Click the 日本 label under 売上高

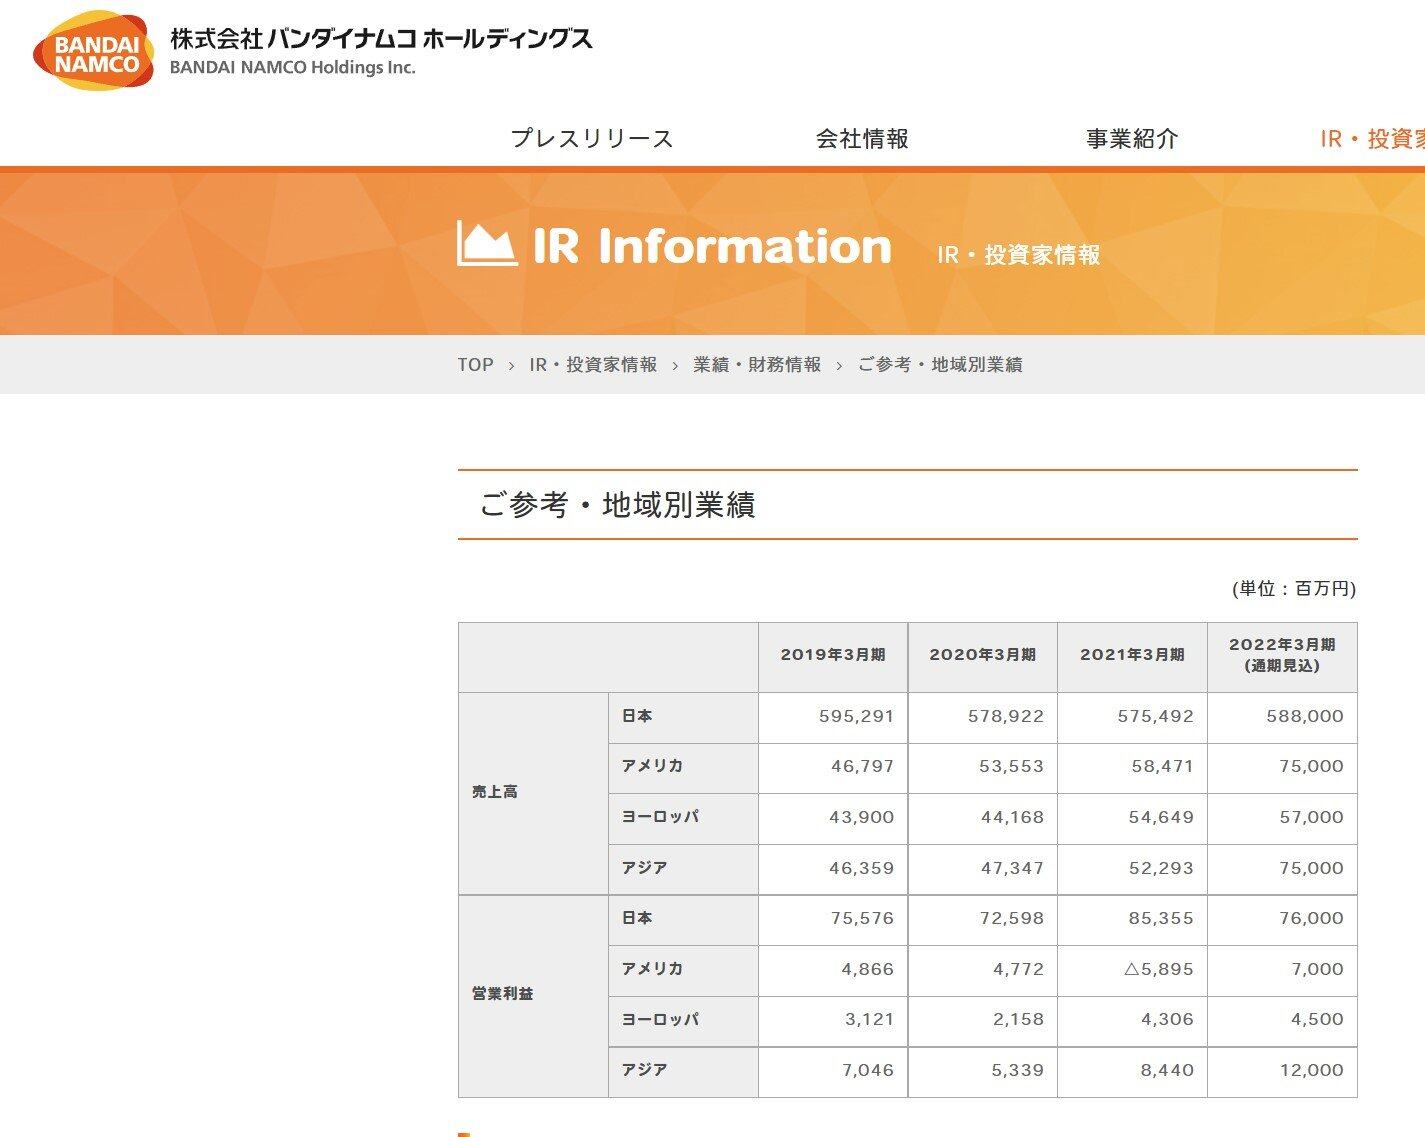tap(637, 716)
